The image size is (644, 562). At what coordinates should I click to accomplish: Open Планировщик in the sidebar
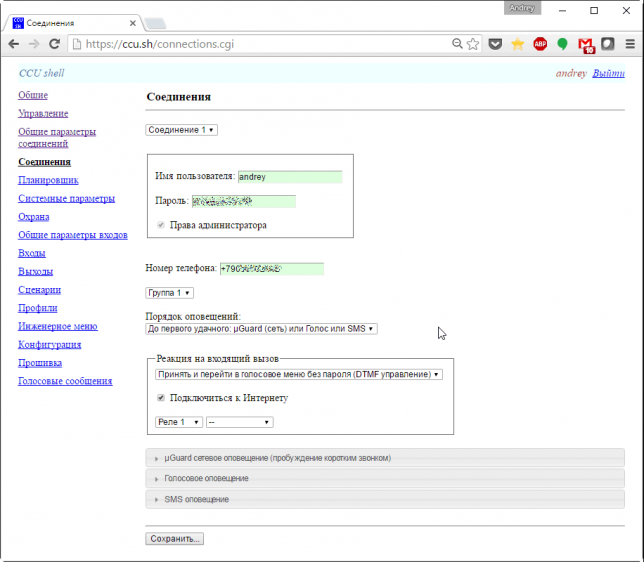coord(48,180)
